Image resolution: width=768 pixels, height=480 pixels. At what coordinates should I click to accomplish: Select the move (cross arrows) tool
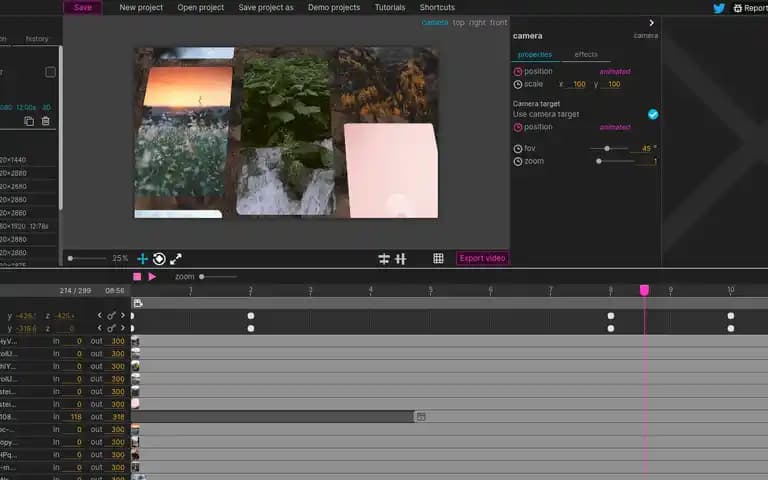(x=143, y=259)
